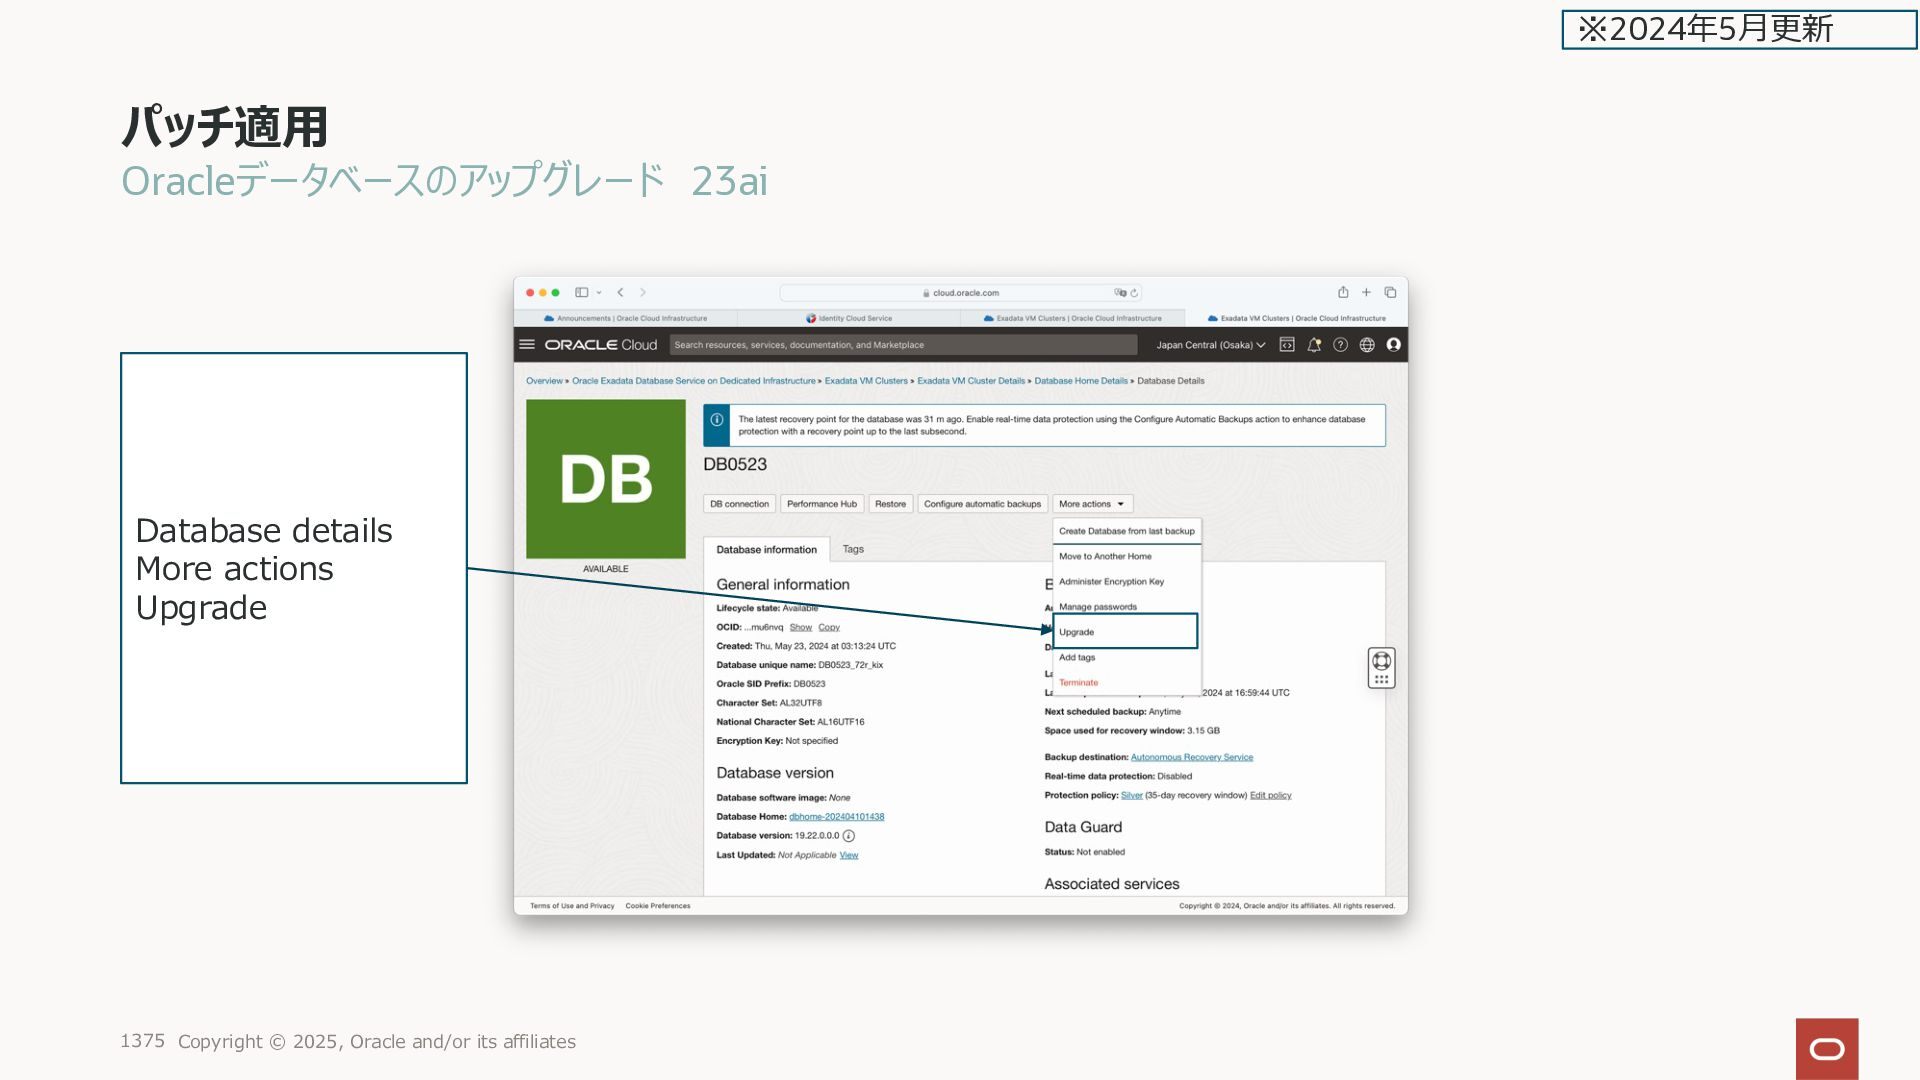Click the Performance Hub button

point(821,504)
